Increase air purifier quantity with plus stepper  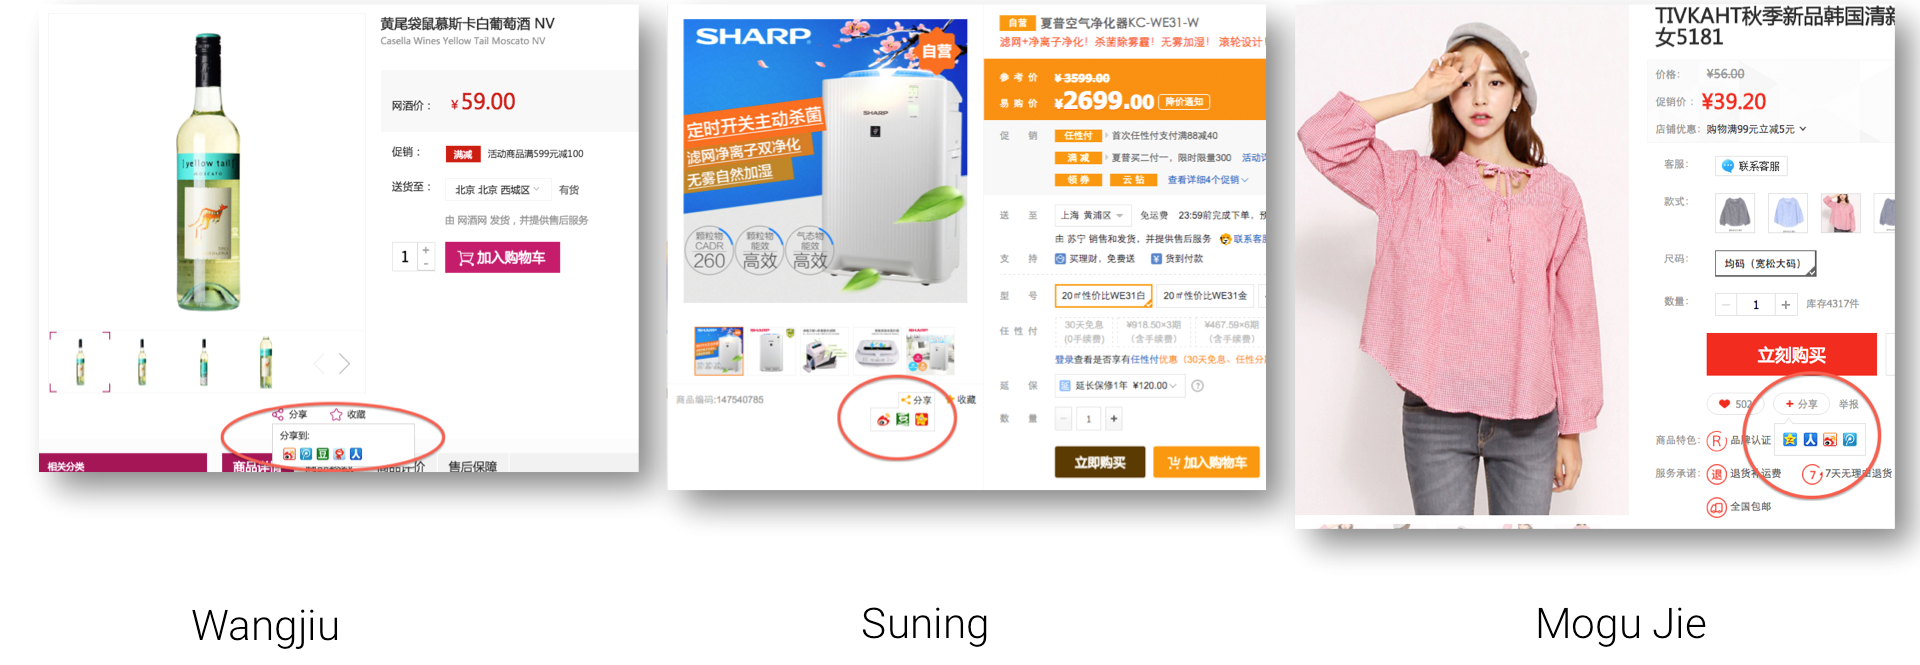pyautogui.click(x=1114, y=419)
